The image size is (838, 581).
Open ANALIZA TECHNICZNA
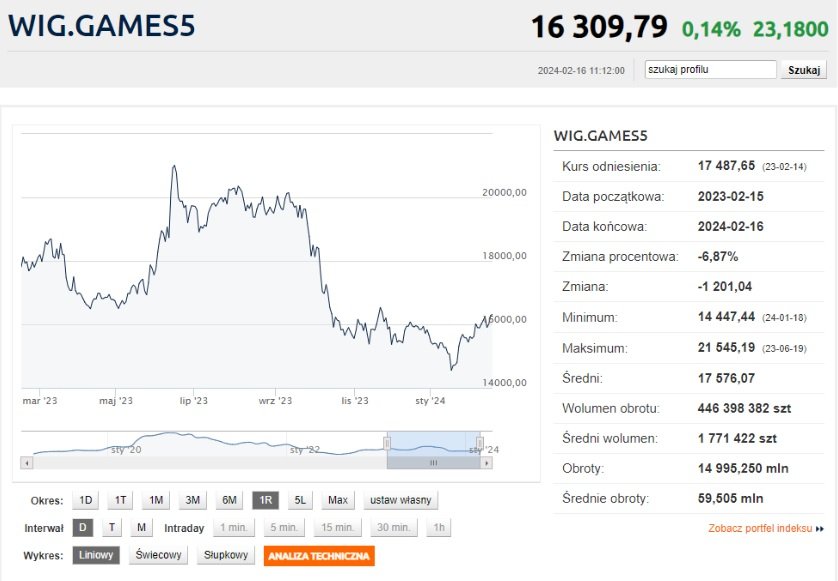click(319, 555)
